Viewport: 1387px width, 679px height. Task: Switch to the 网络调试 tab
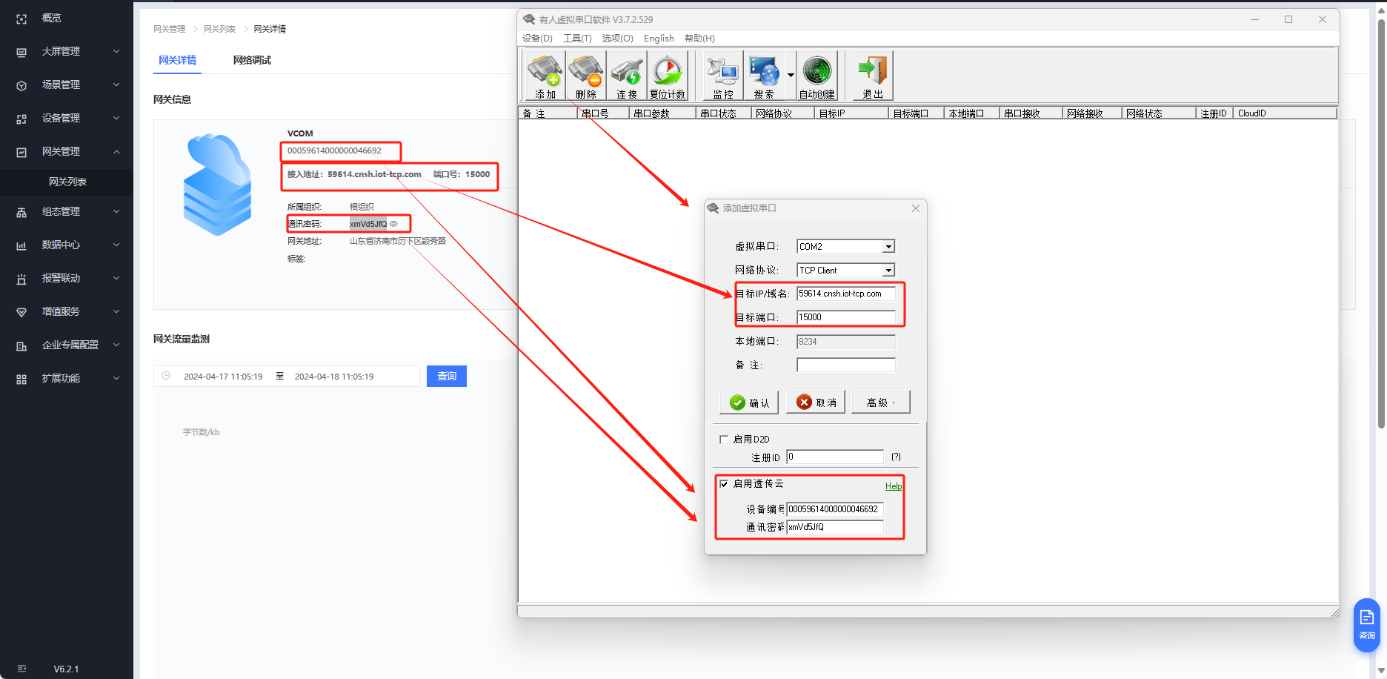[252, 60]
